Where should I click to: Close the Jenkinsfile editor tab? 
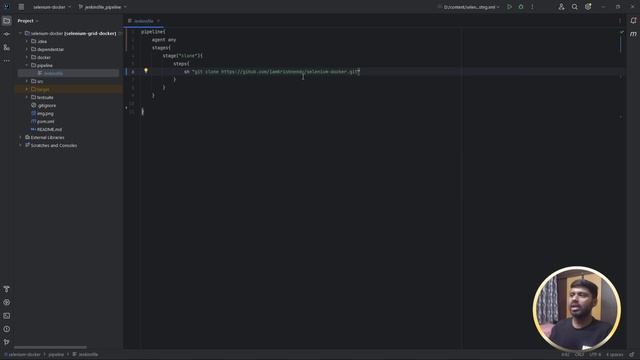pyautogui.click(x=158, y=21)
